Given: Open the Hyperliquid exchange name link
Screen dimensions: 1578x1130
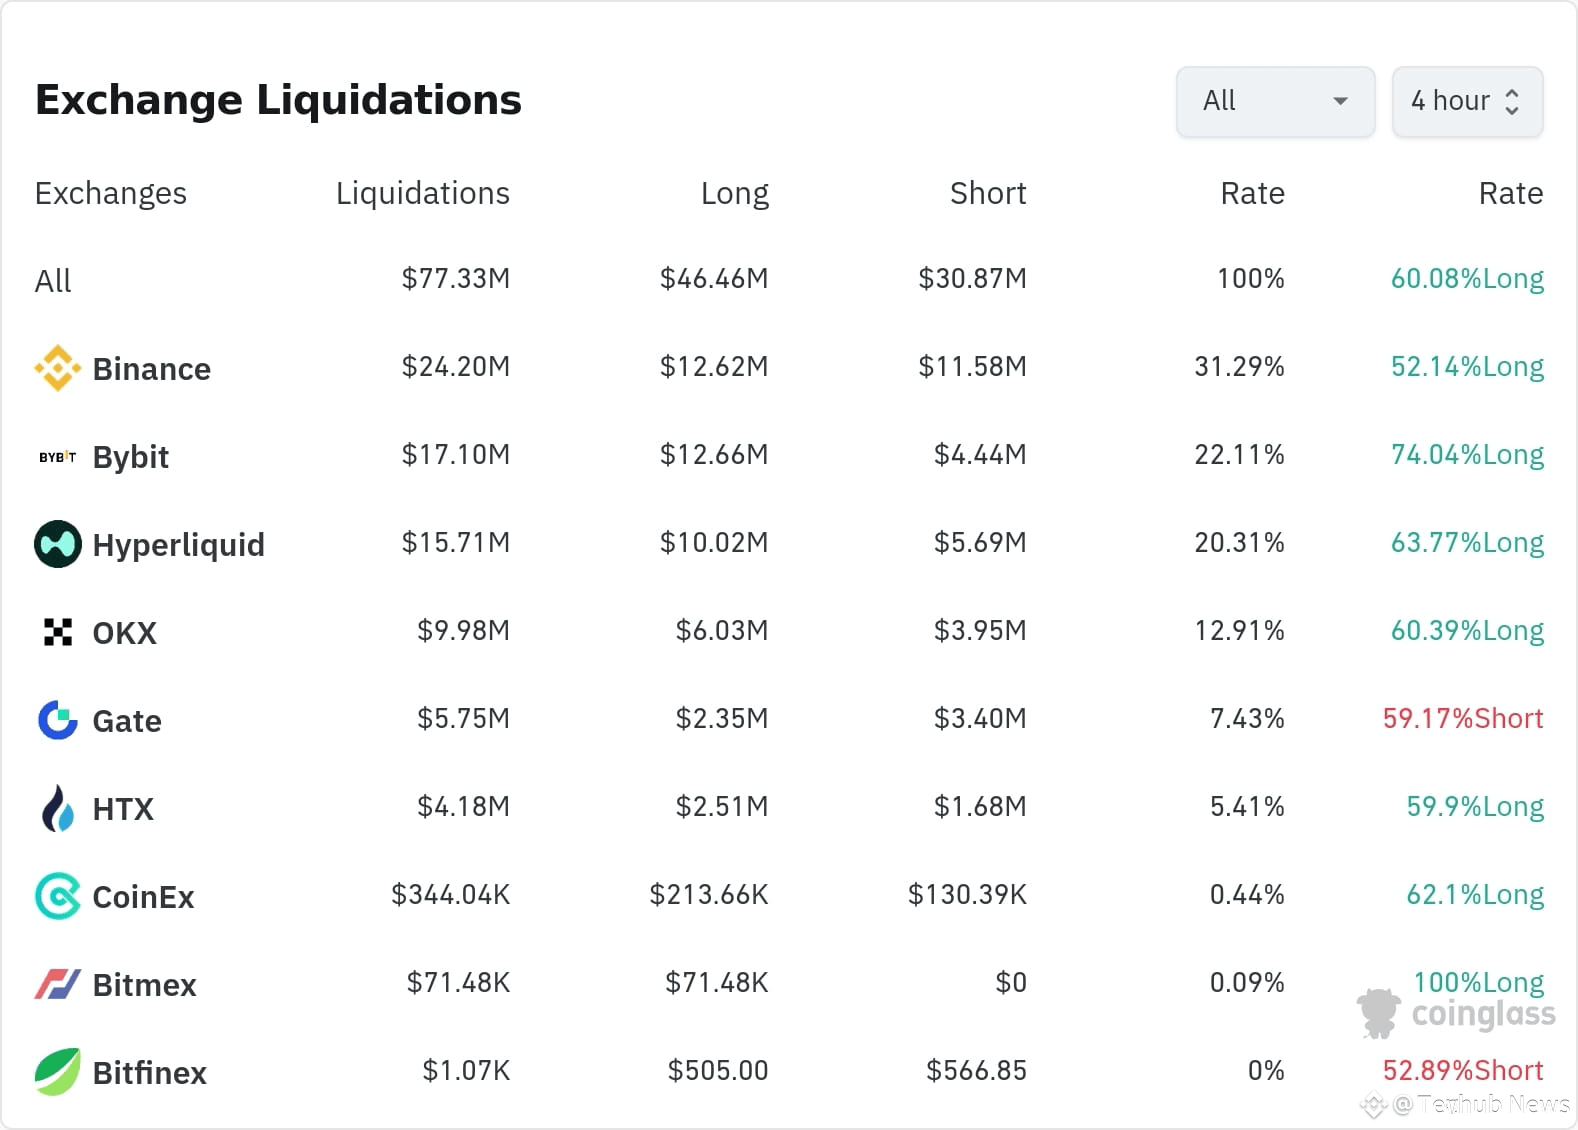Looking at the screenshot, I should pyautogui.click(x=179, y=545).
